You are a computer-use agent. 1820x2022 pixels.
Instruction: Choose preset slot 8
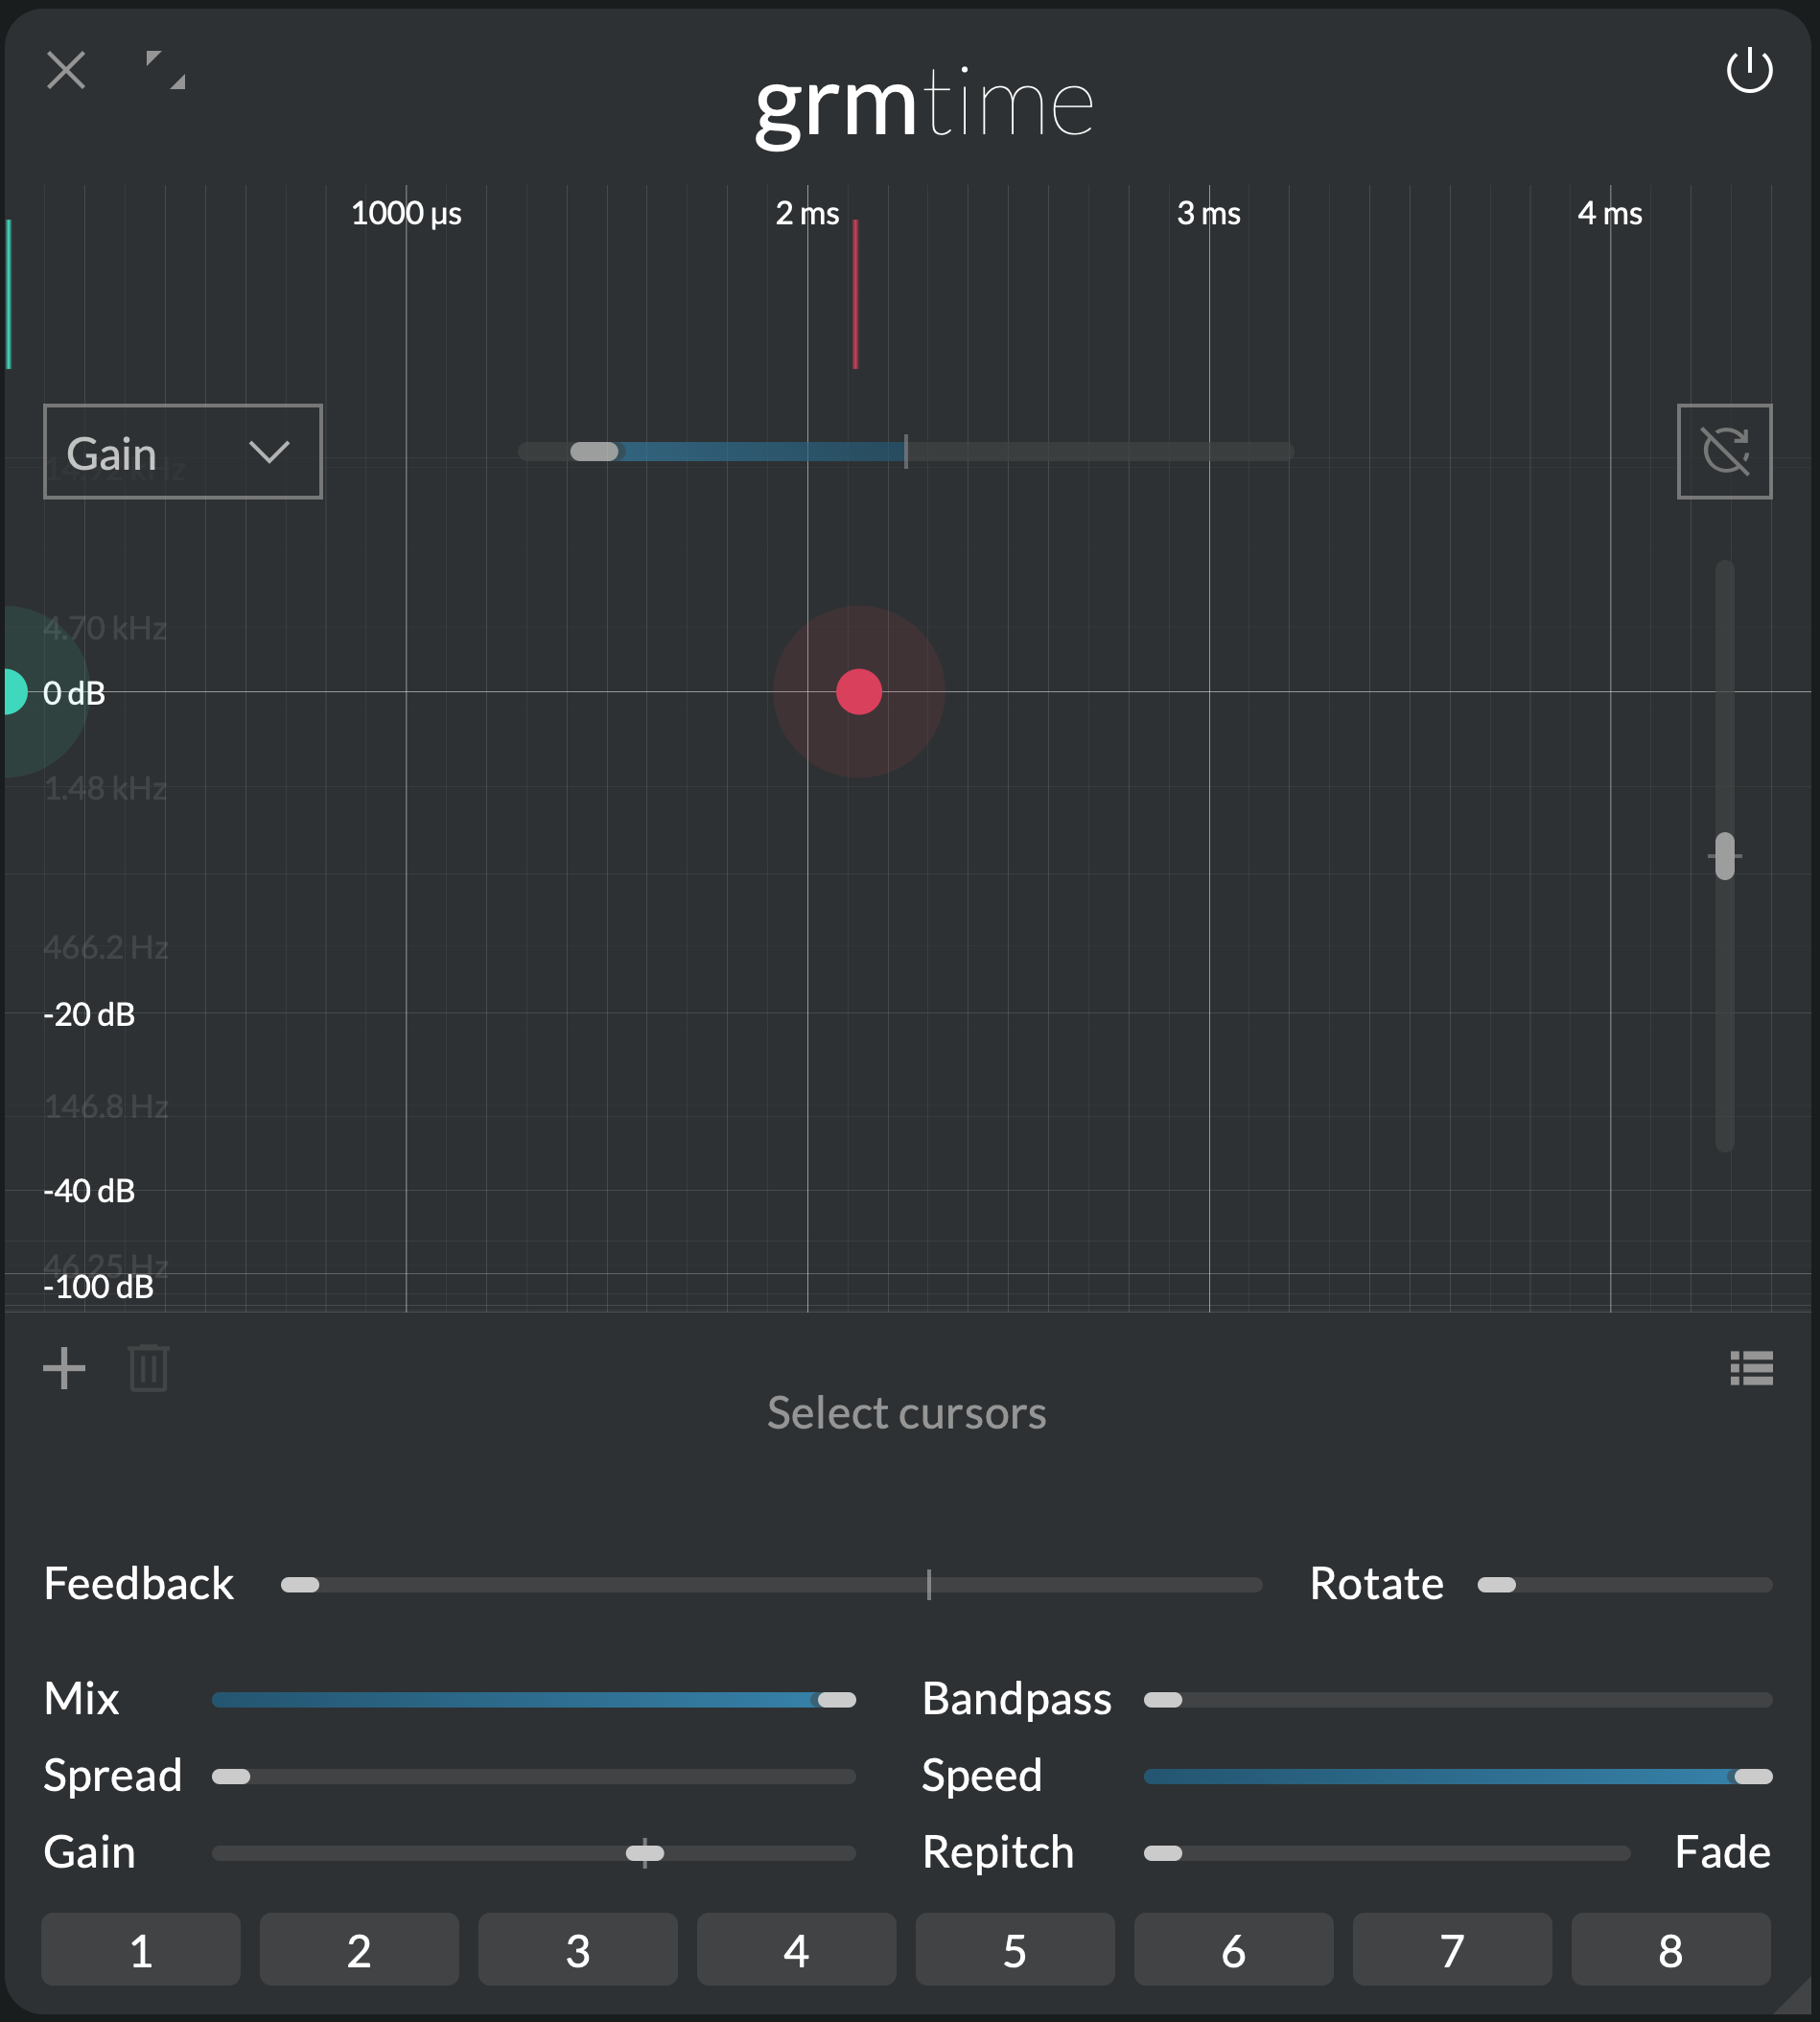click(1670, 1950)
